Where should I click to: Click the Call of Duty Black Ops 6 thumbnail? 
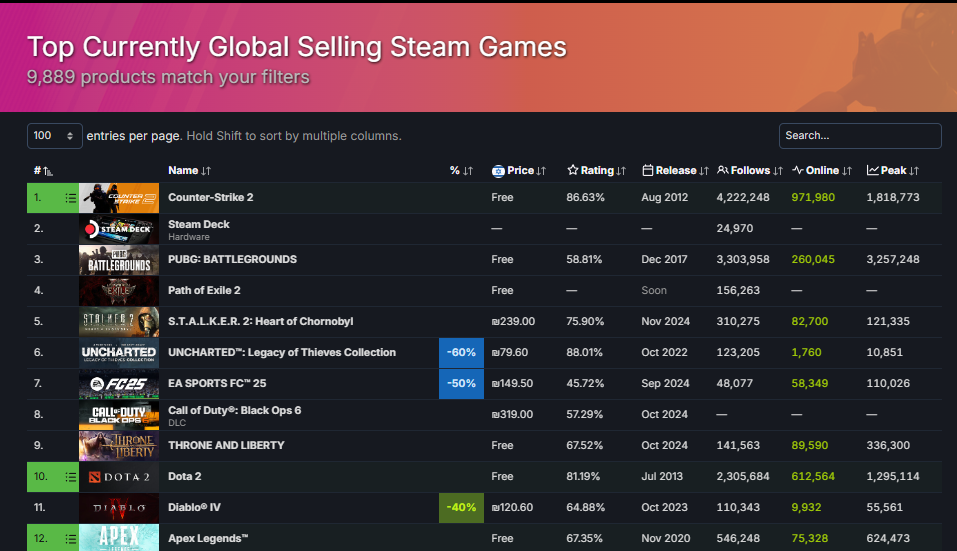coord(119,415)
